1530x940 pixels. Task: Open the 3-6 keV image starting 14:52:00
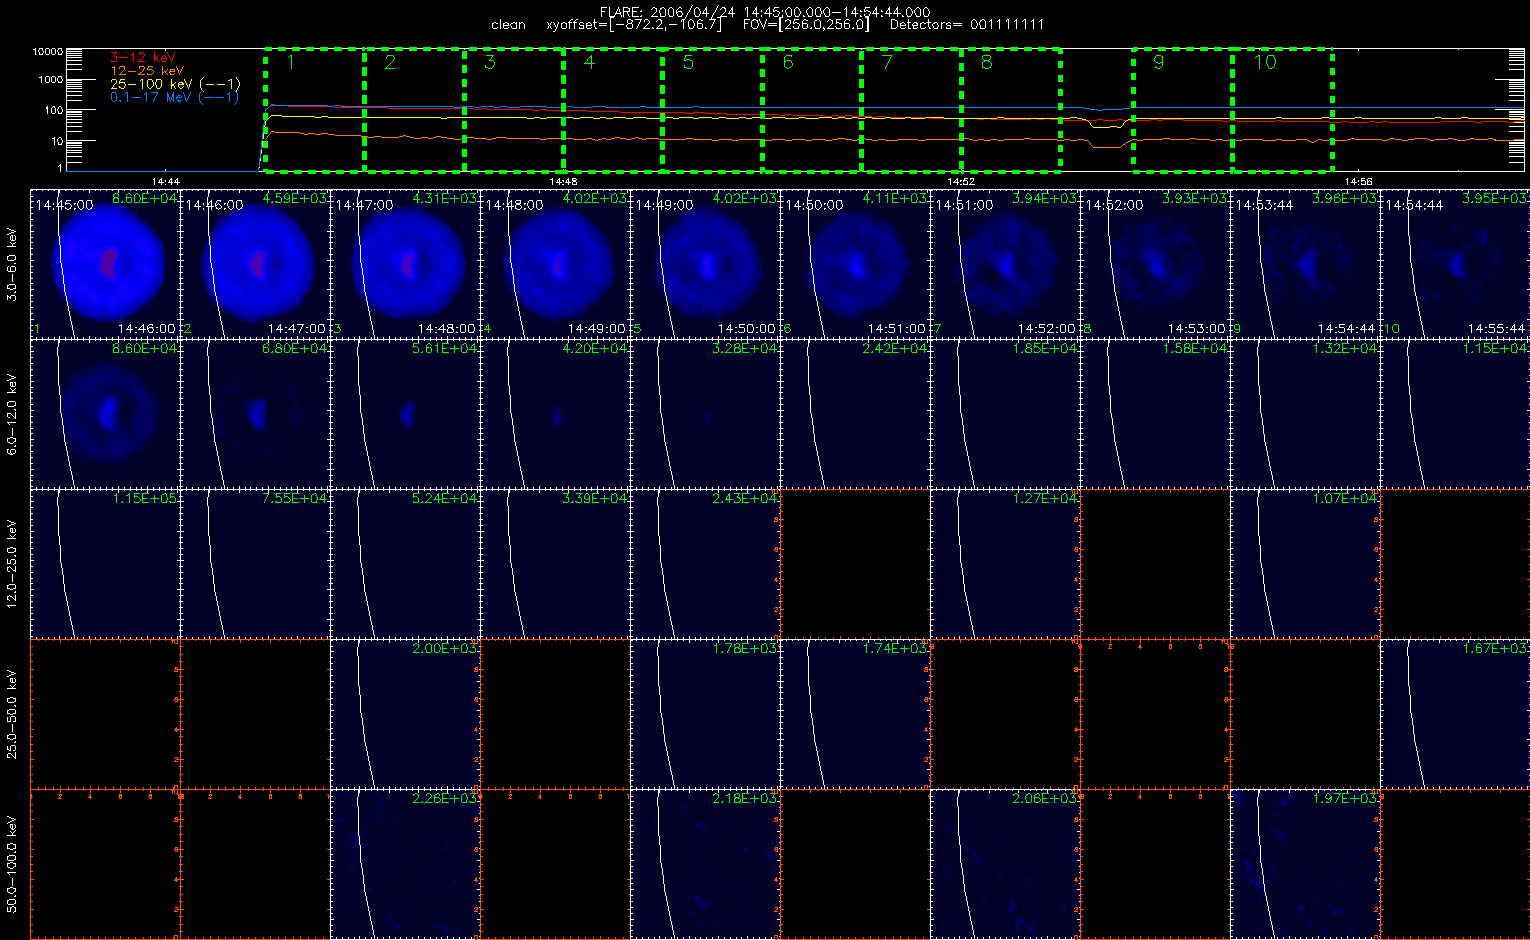click(1155, 263)
